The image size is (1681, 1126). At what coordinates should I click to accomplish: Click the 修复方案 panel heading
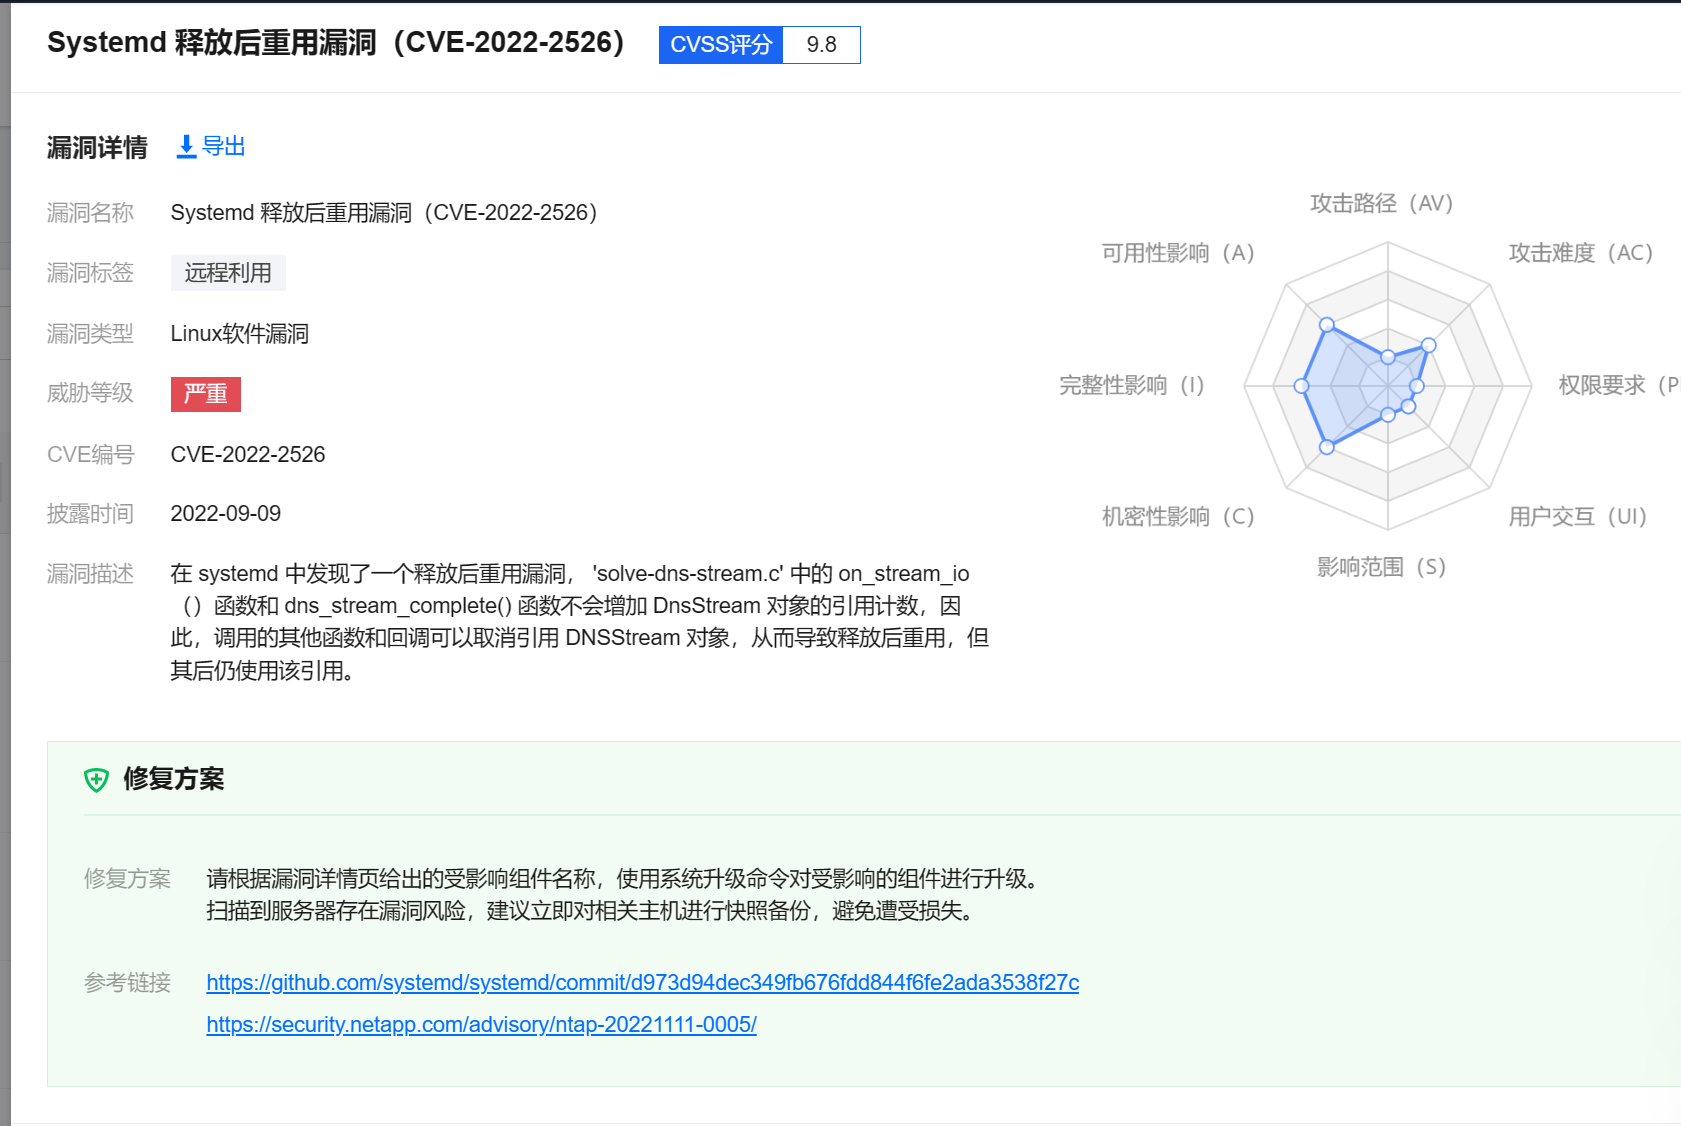[x=174, y=779]
